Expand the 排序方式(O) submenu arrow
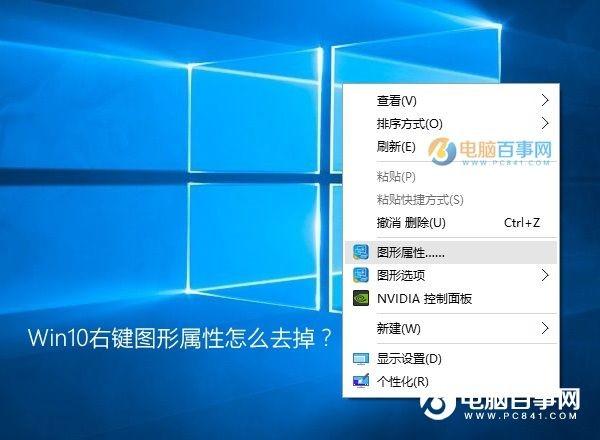This screenshot has width=600, height=440. [545, 123]
